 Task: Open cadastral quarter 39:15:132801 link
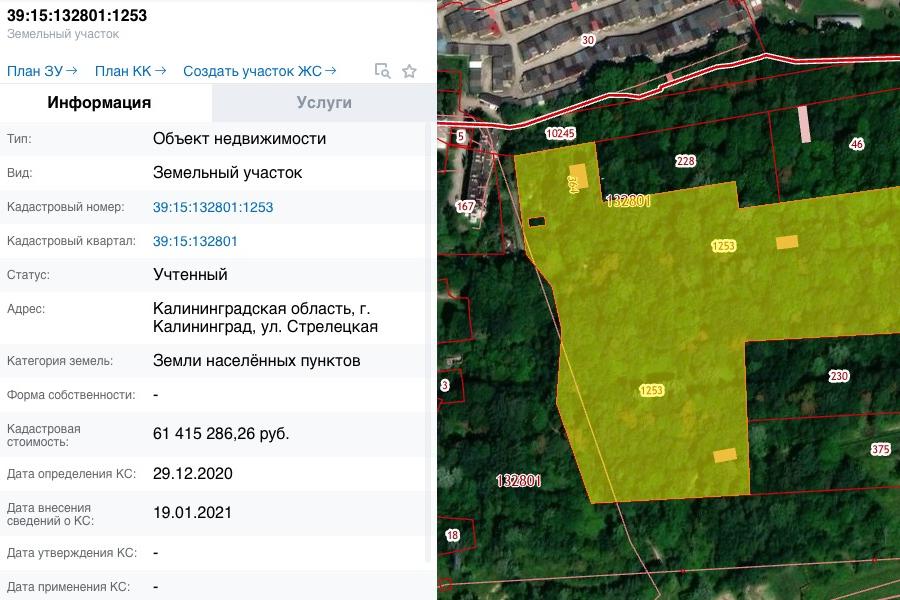click(195, 241)
